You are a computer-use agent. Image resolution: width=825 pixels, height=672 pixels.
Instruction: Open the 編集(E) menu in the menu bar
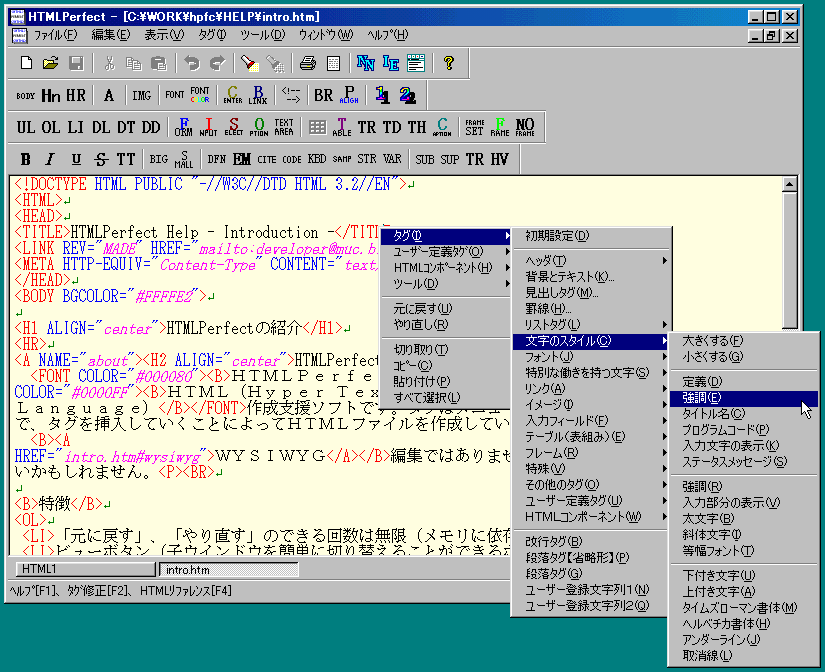pos(110,35)
